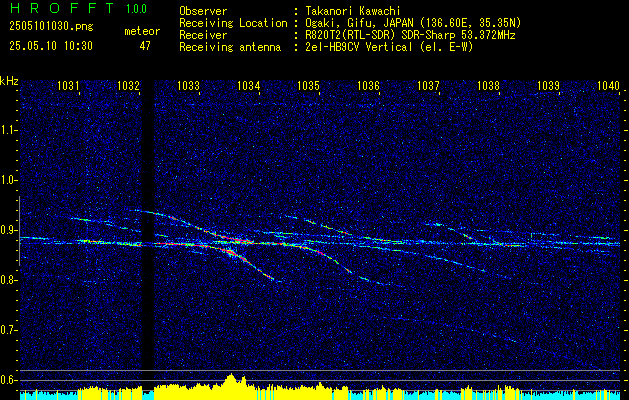Click the version number 1.0.0
Viewport: 629px width, 400px height.
[136, 9]
